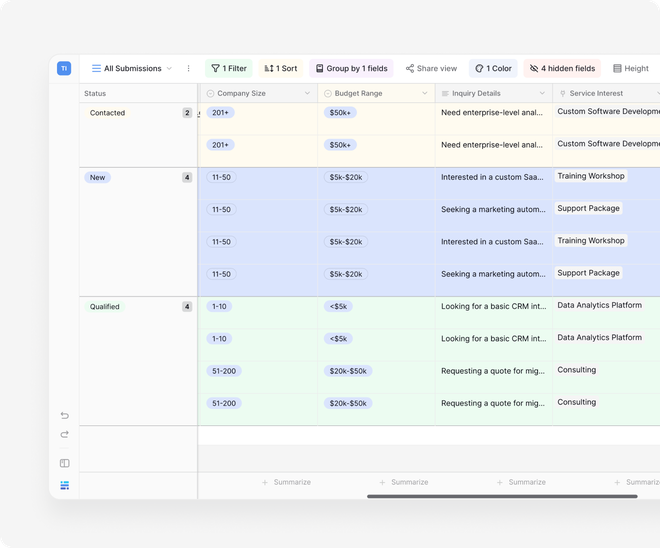660x548 pixels.
Task: Toggle the 1 Filter control
Action: [x=228, y=69]
